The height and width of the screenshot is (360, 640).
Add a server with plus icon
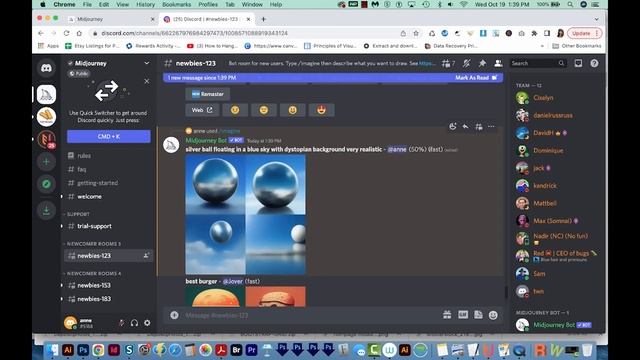coord(46,162)
